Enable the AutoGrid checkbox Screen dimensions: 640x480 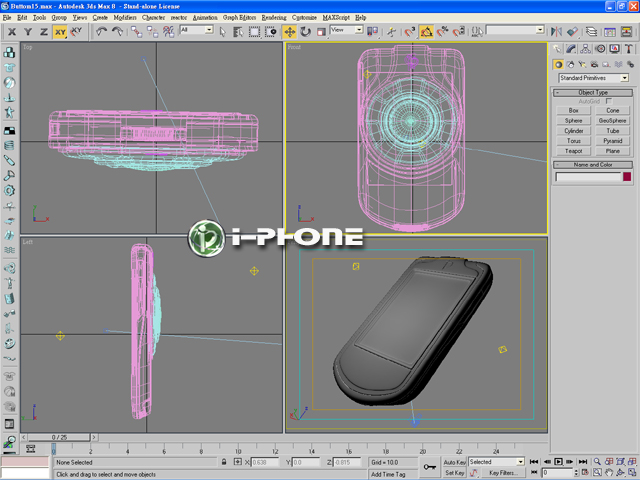click(x=609, y=101)
